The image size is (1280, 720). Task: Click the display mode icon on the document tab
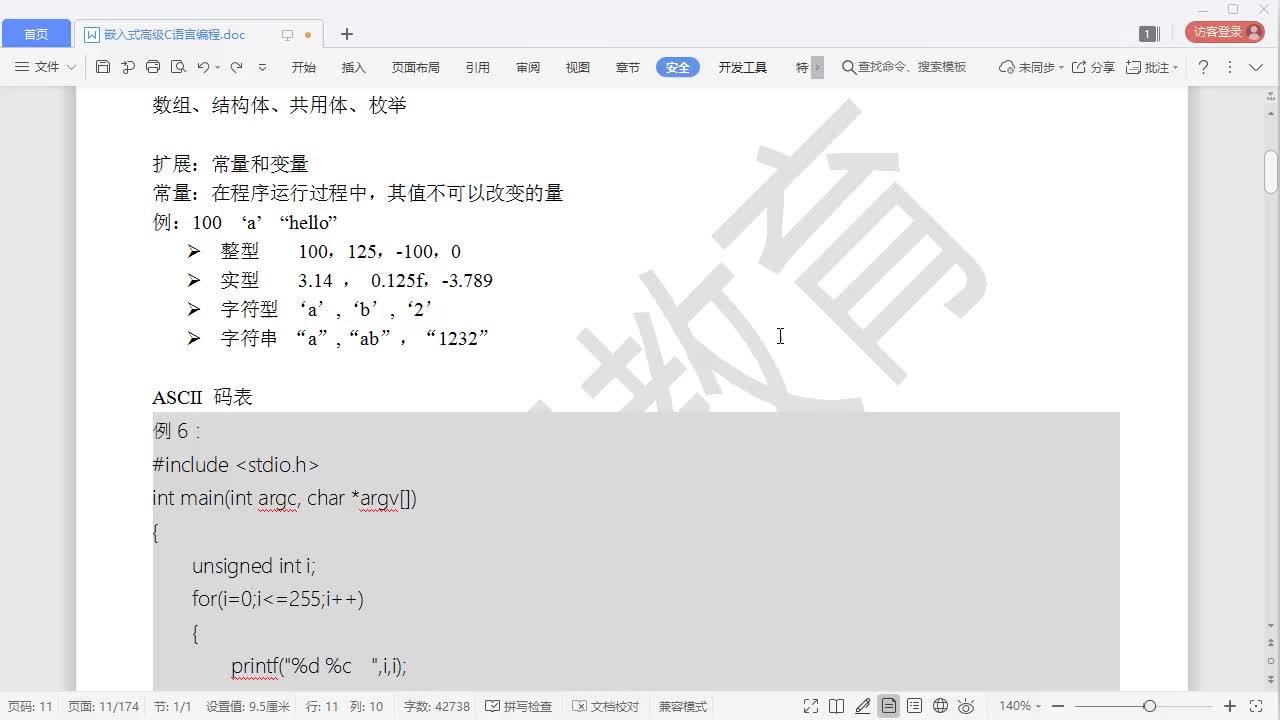point(287,35)
